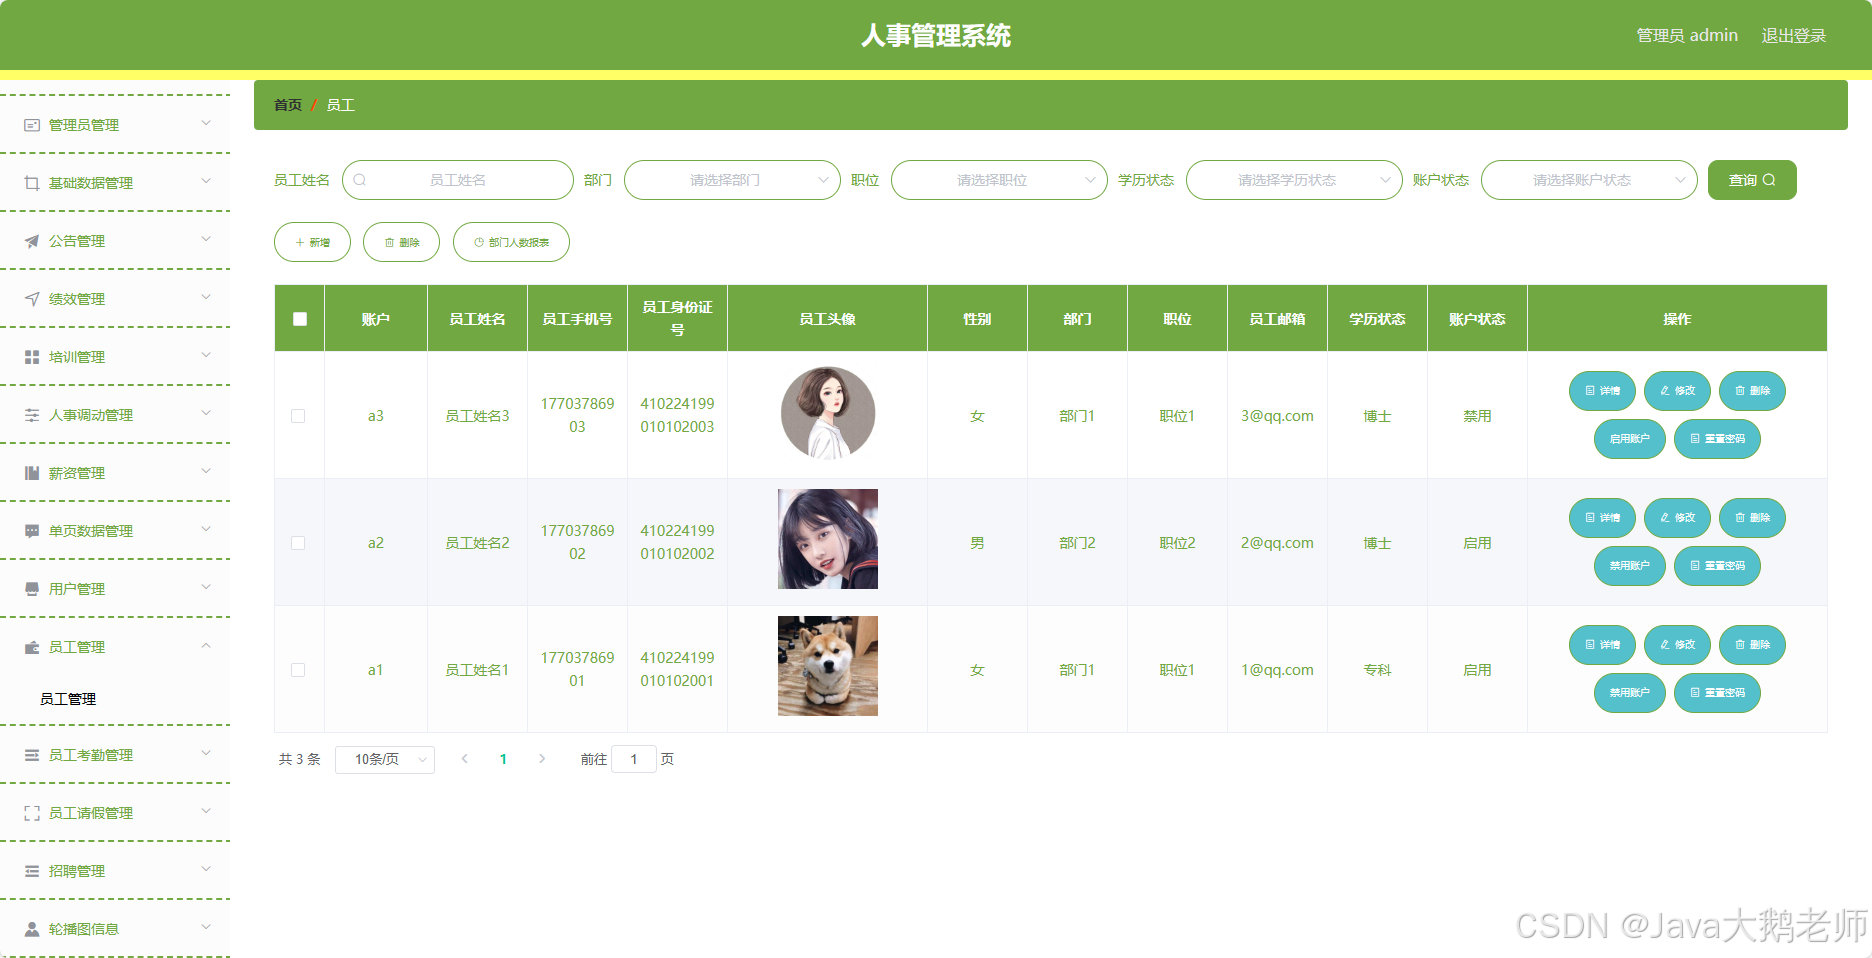Open the 请选择部门 dropdown
This screenshot has height=958, width=1872.
click(x=732, y=180)
